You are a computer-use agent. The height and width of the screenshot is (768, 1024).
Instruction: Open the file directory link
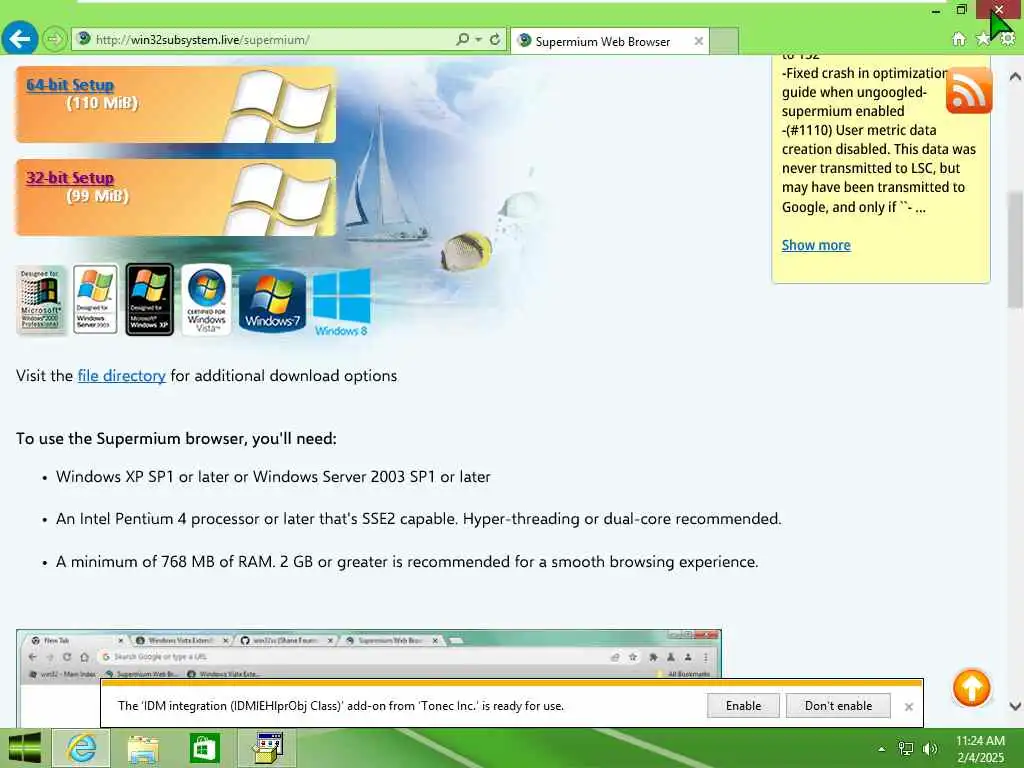121,376
